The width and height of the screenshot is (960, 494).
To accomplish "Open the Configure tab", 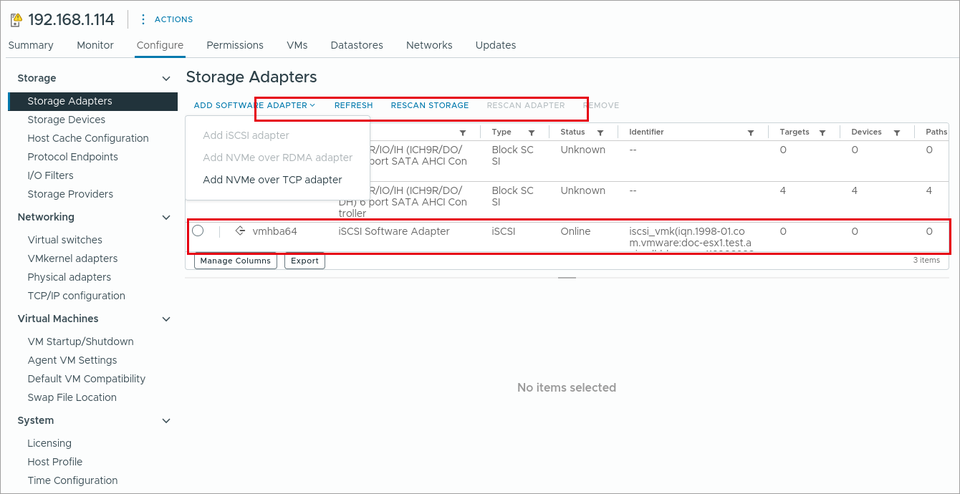I will click(160, 45).
